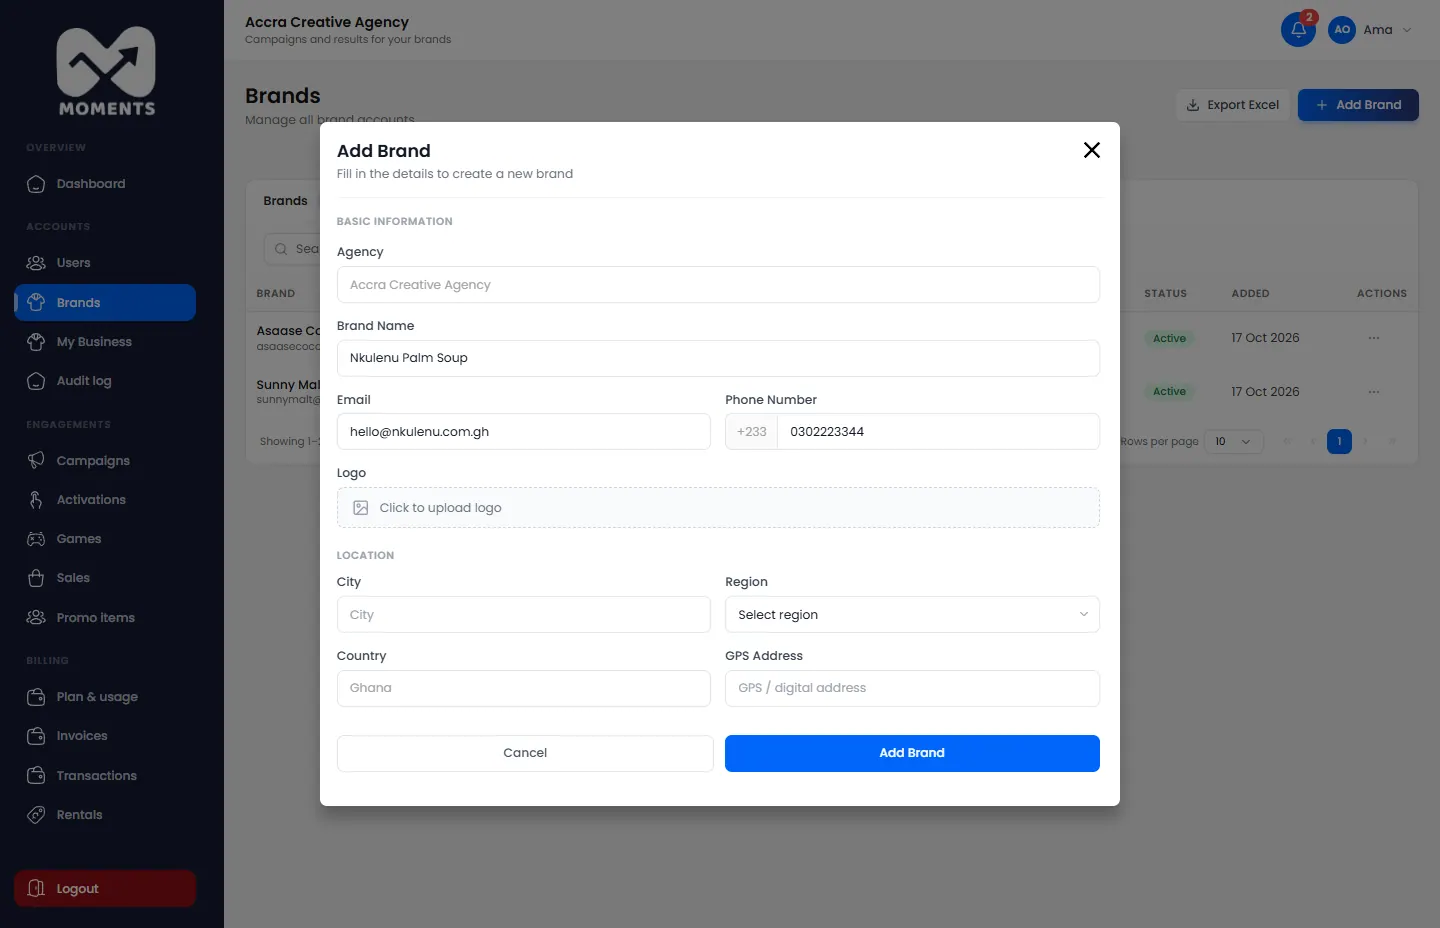Submit the blue Add Brand form button
The image size is (1440, 928).
[912, 753]
